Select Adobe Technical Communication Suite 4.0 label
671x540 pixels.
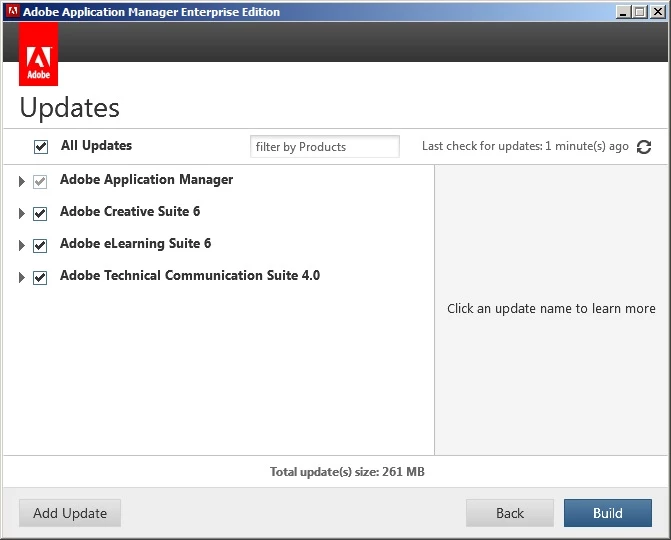[190, 275]
